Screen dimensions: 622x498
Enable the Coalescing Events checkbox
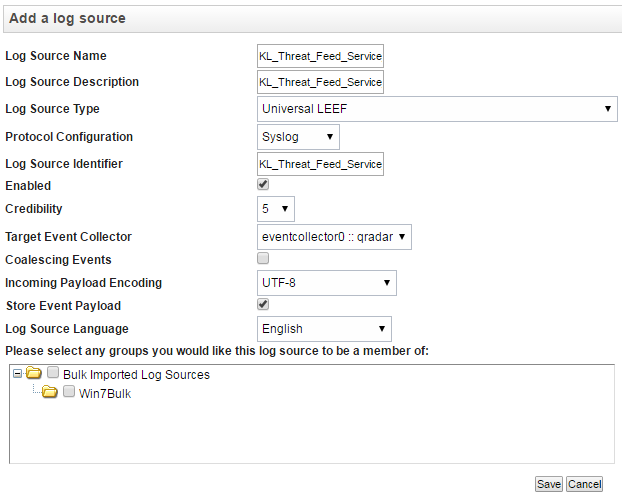point(263,258)
